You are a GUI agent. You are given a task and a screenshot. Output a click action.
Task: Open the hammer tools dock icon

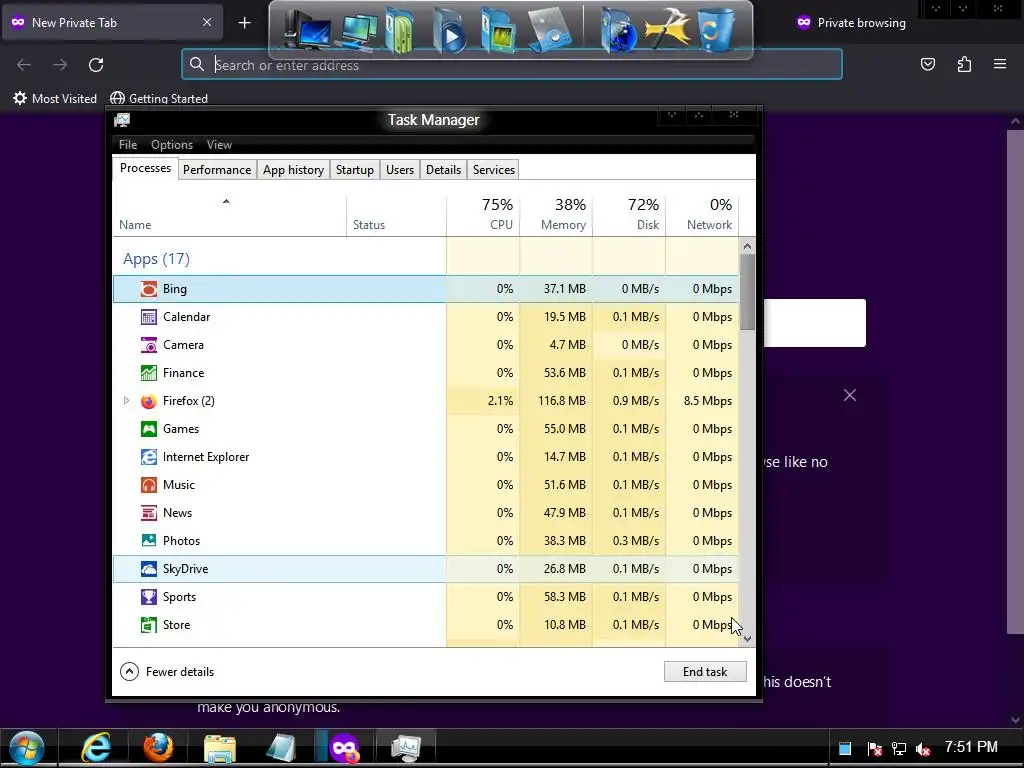[x=667, y=28]
